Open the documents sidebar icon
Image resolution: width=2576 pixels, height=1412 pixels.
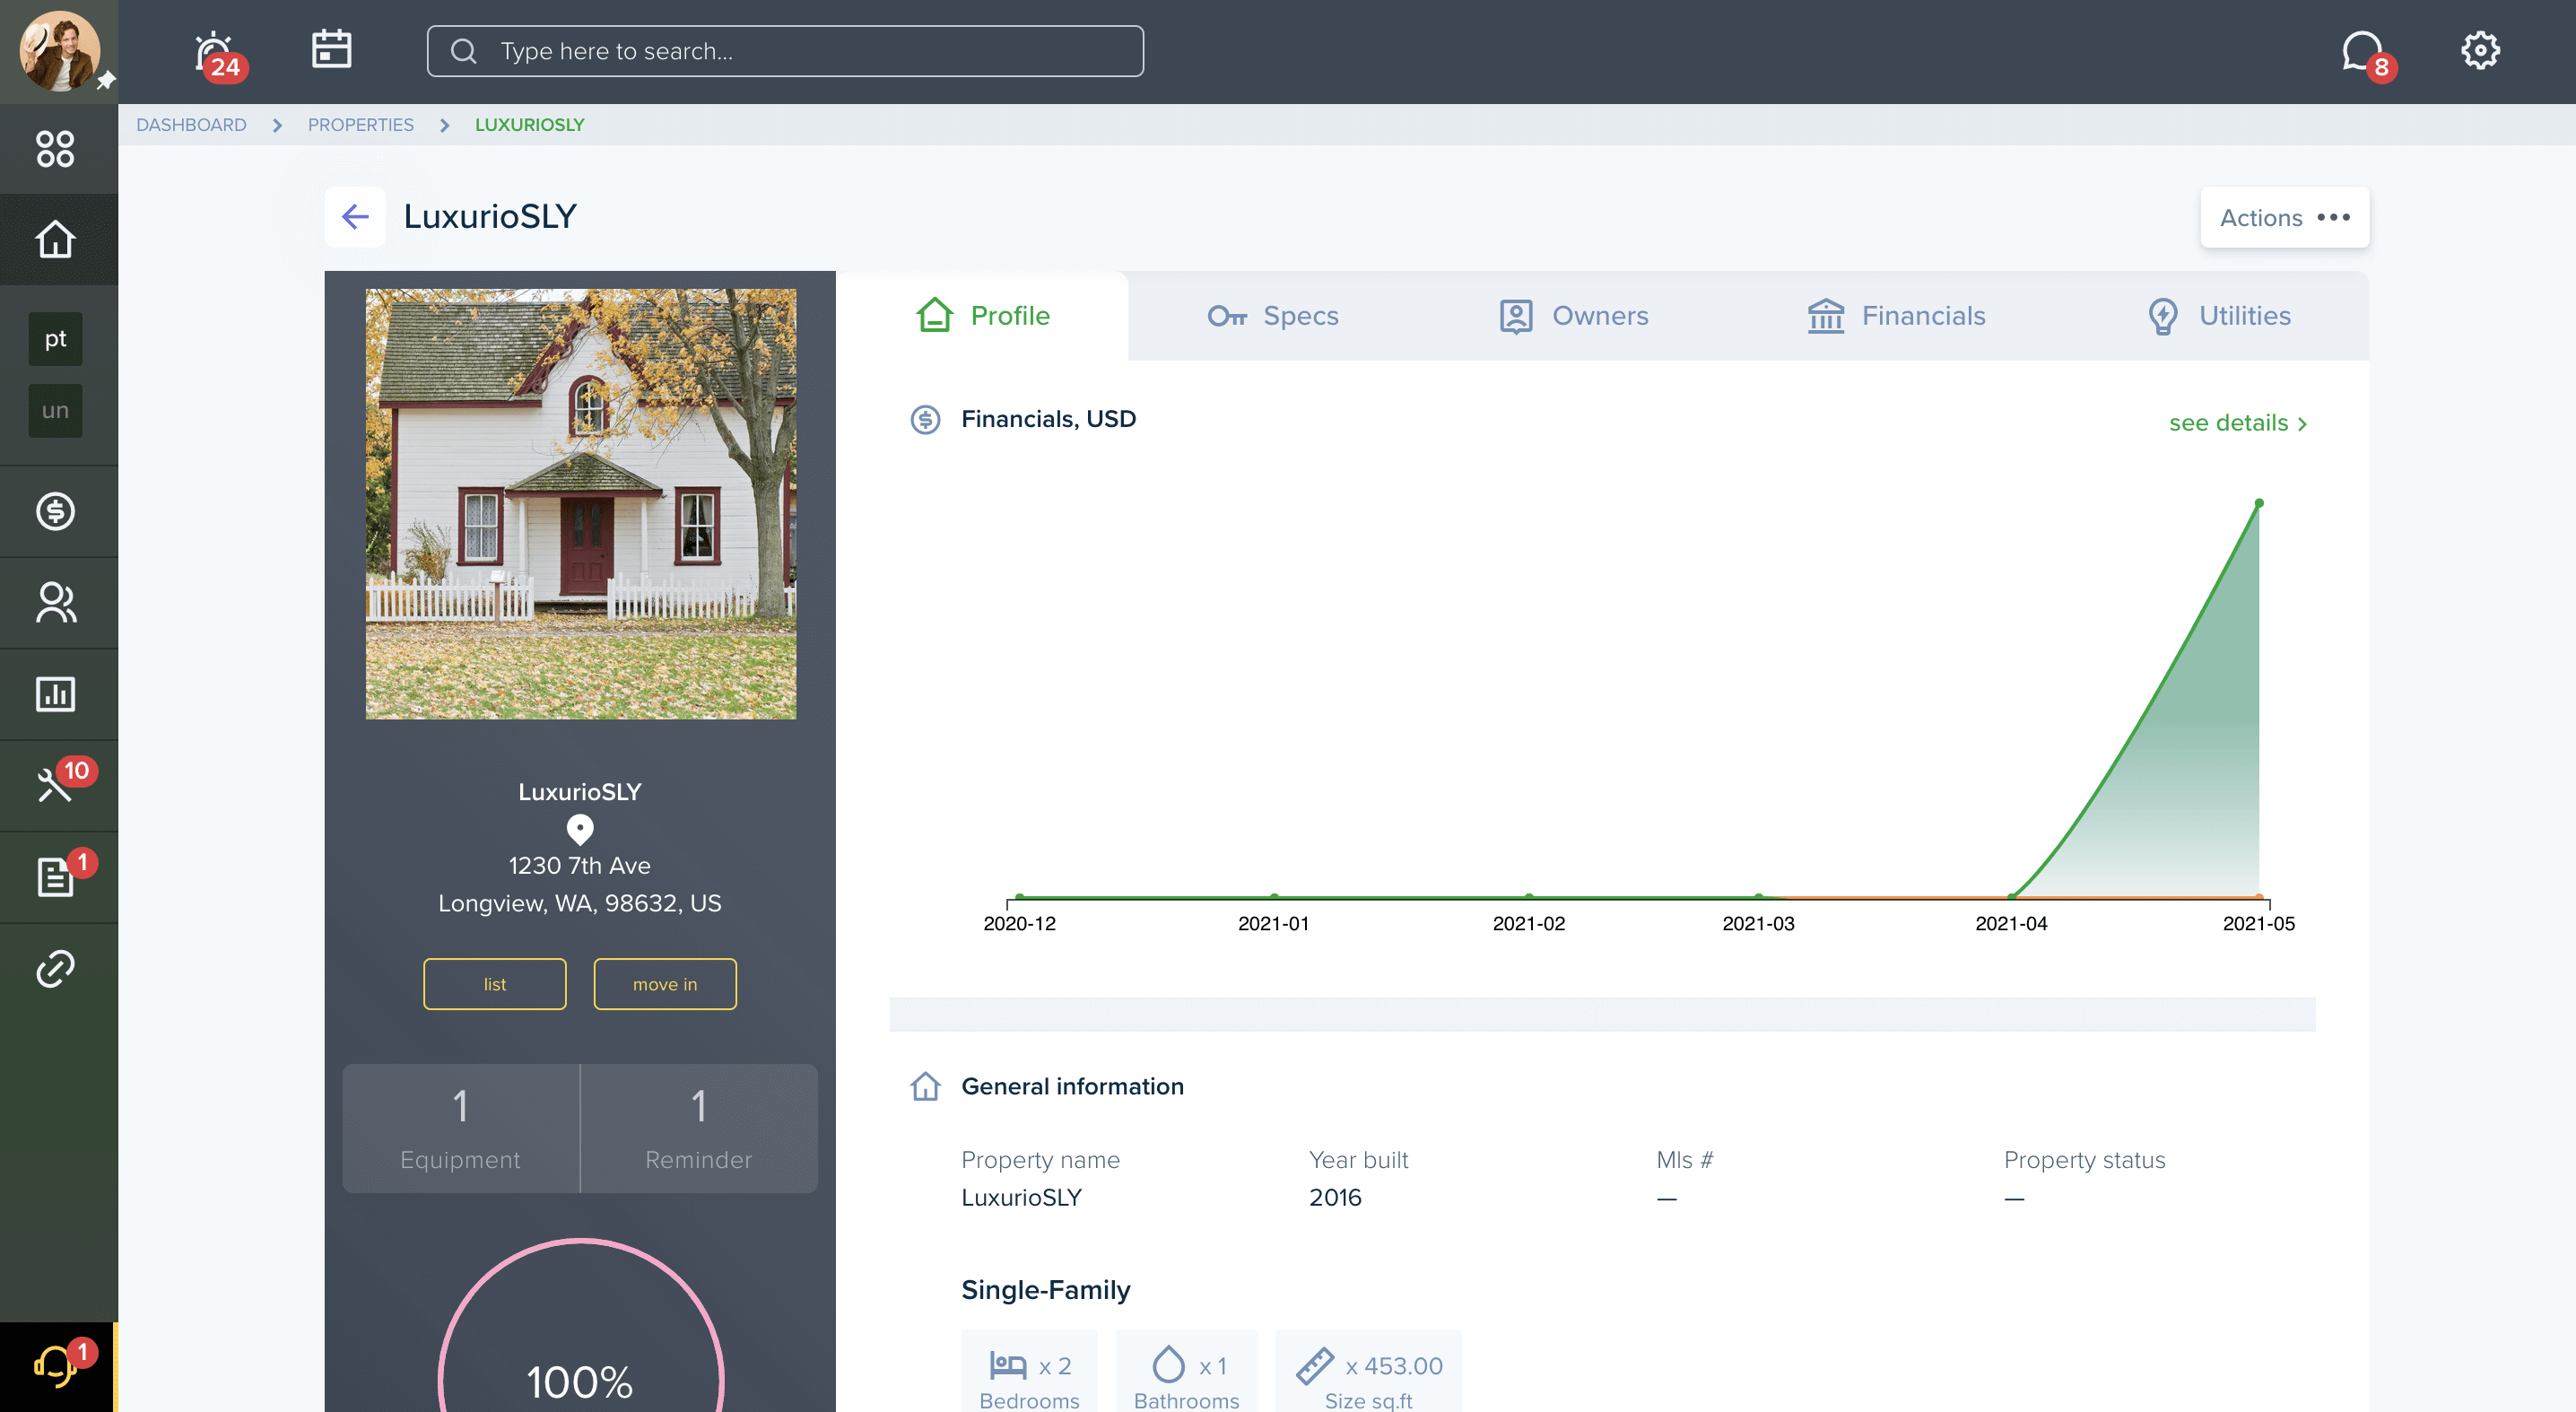[55, 877]
